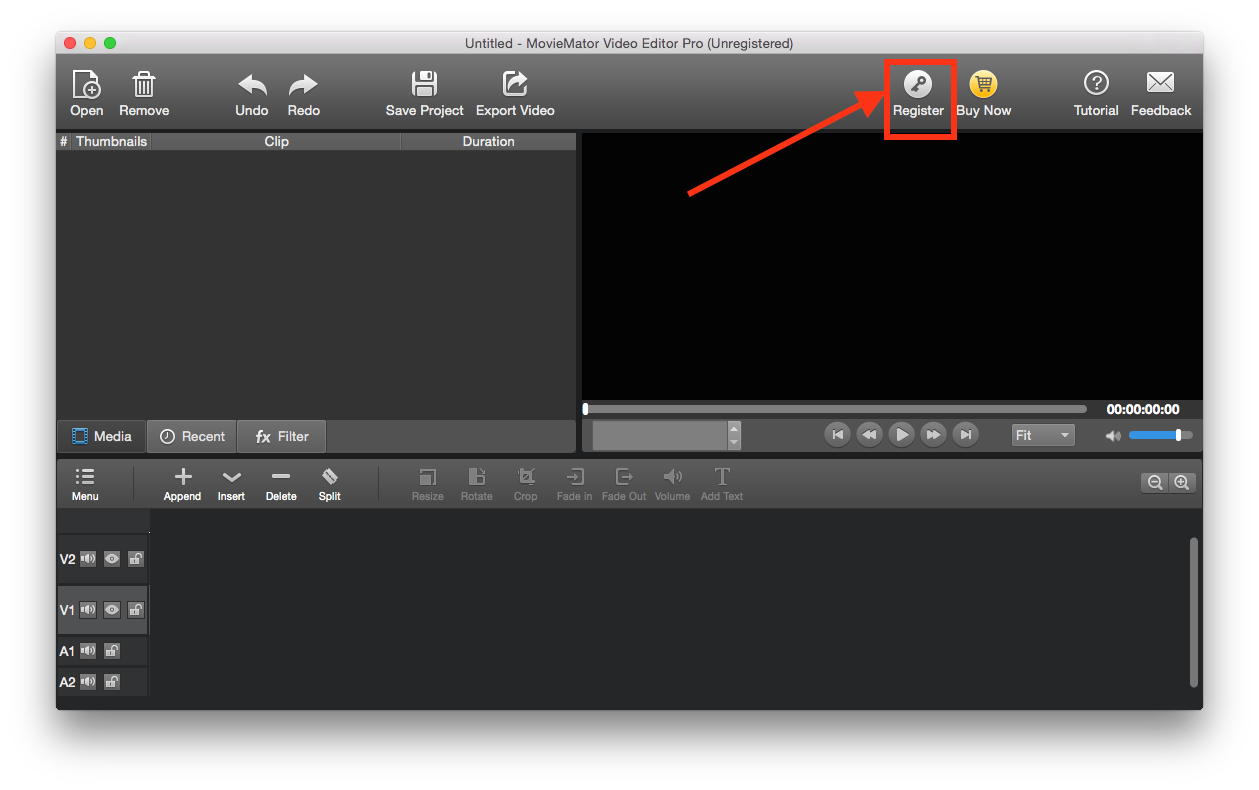The image size is (1259, 790).
Task: Open the Buy Now shopping cart
Action: pyautogui.click(x=983, y=84)
